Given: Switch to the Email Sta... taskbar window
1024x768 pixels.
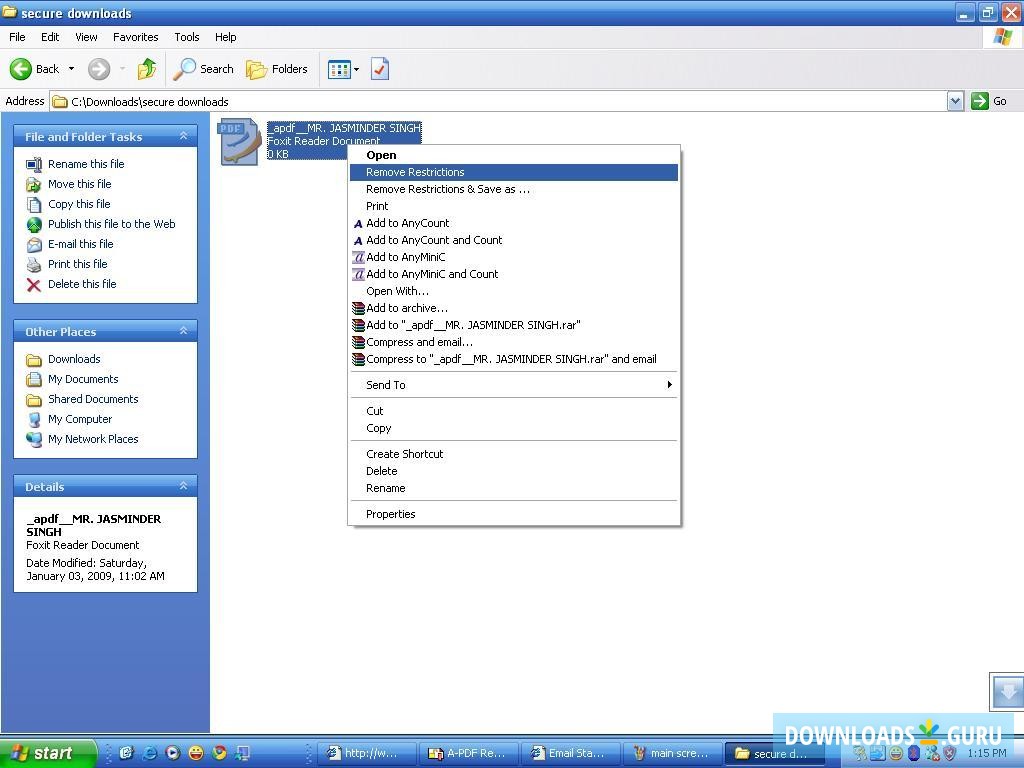Looking at the screenshot, I should tap(571, 753).
